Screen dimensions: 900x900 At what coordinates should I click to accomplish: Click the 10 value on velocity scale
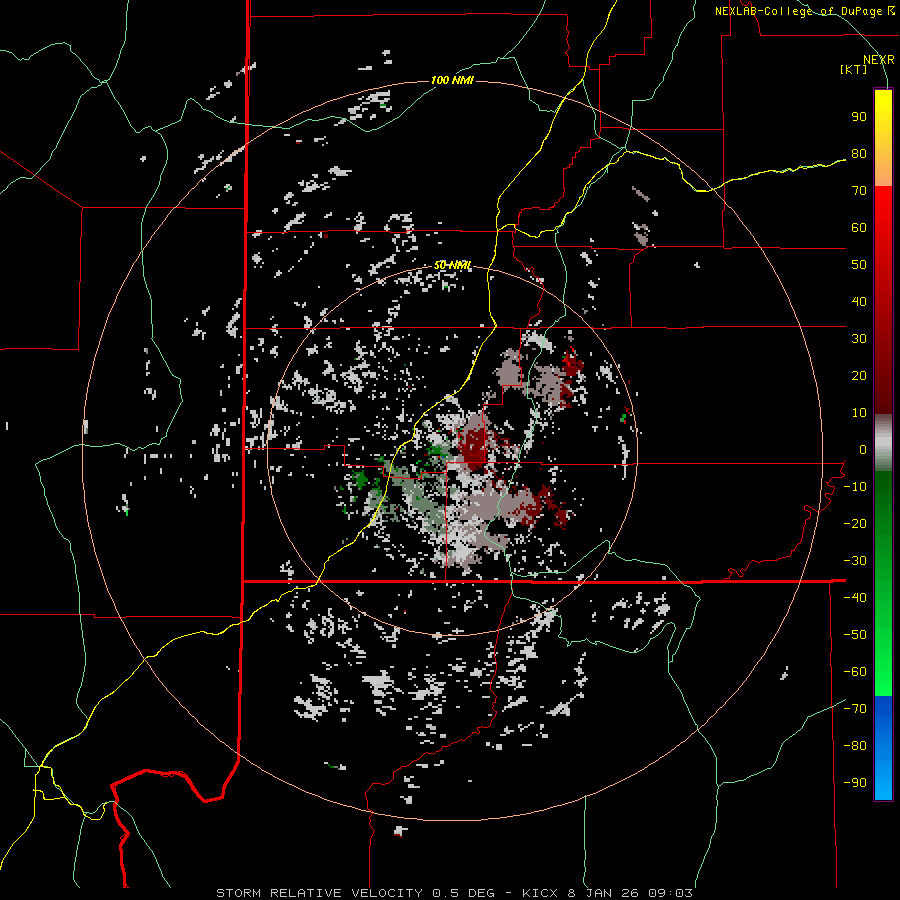(859, 413)
